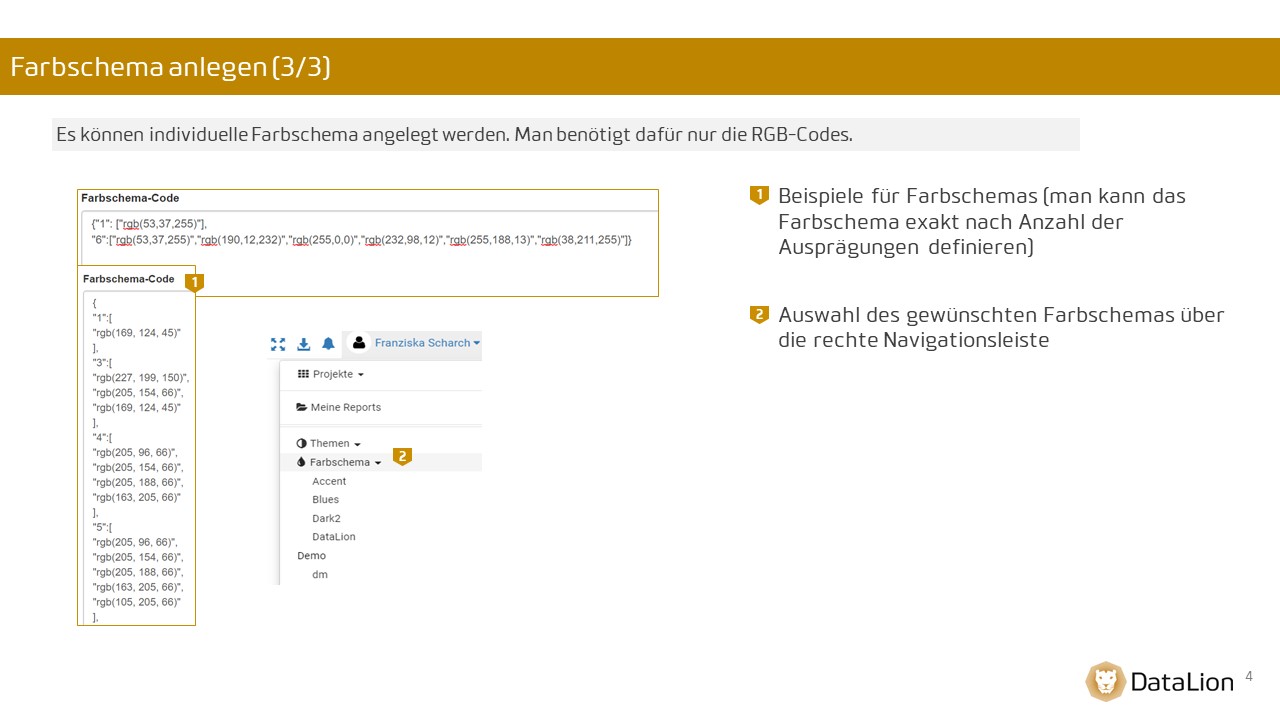This screenshot has width=1280, height=720.
Task: Open the Meine Reports link
Action: click(346, 408)
